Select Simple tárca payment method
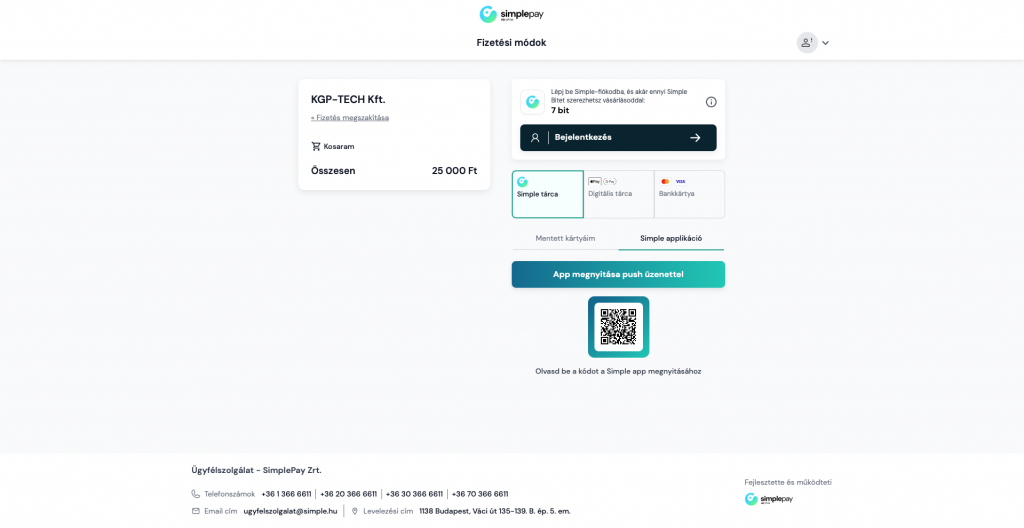Viewport: 1024px width, 528px height. tap(547, 194)
